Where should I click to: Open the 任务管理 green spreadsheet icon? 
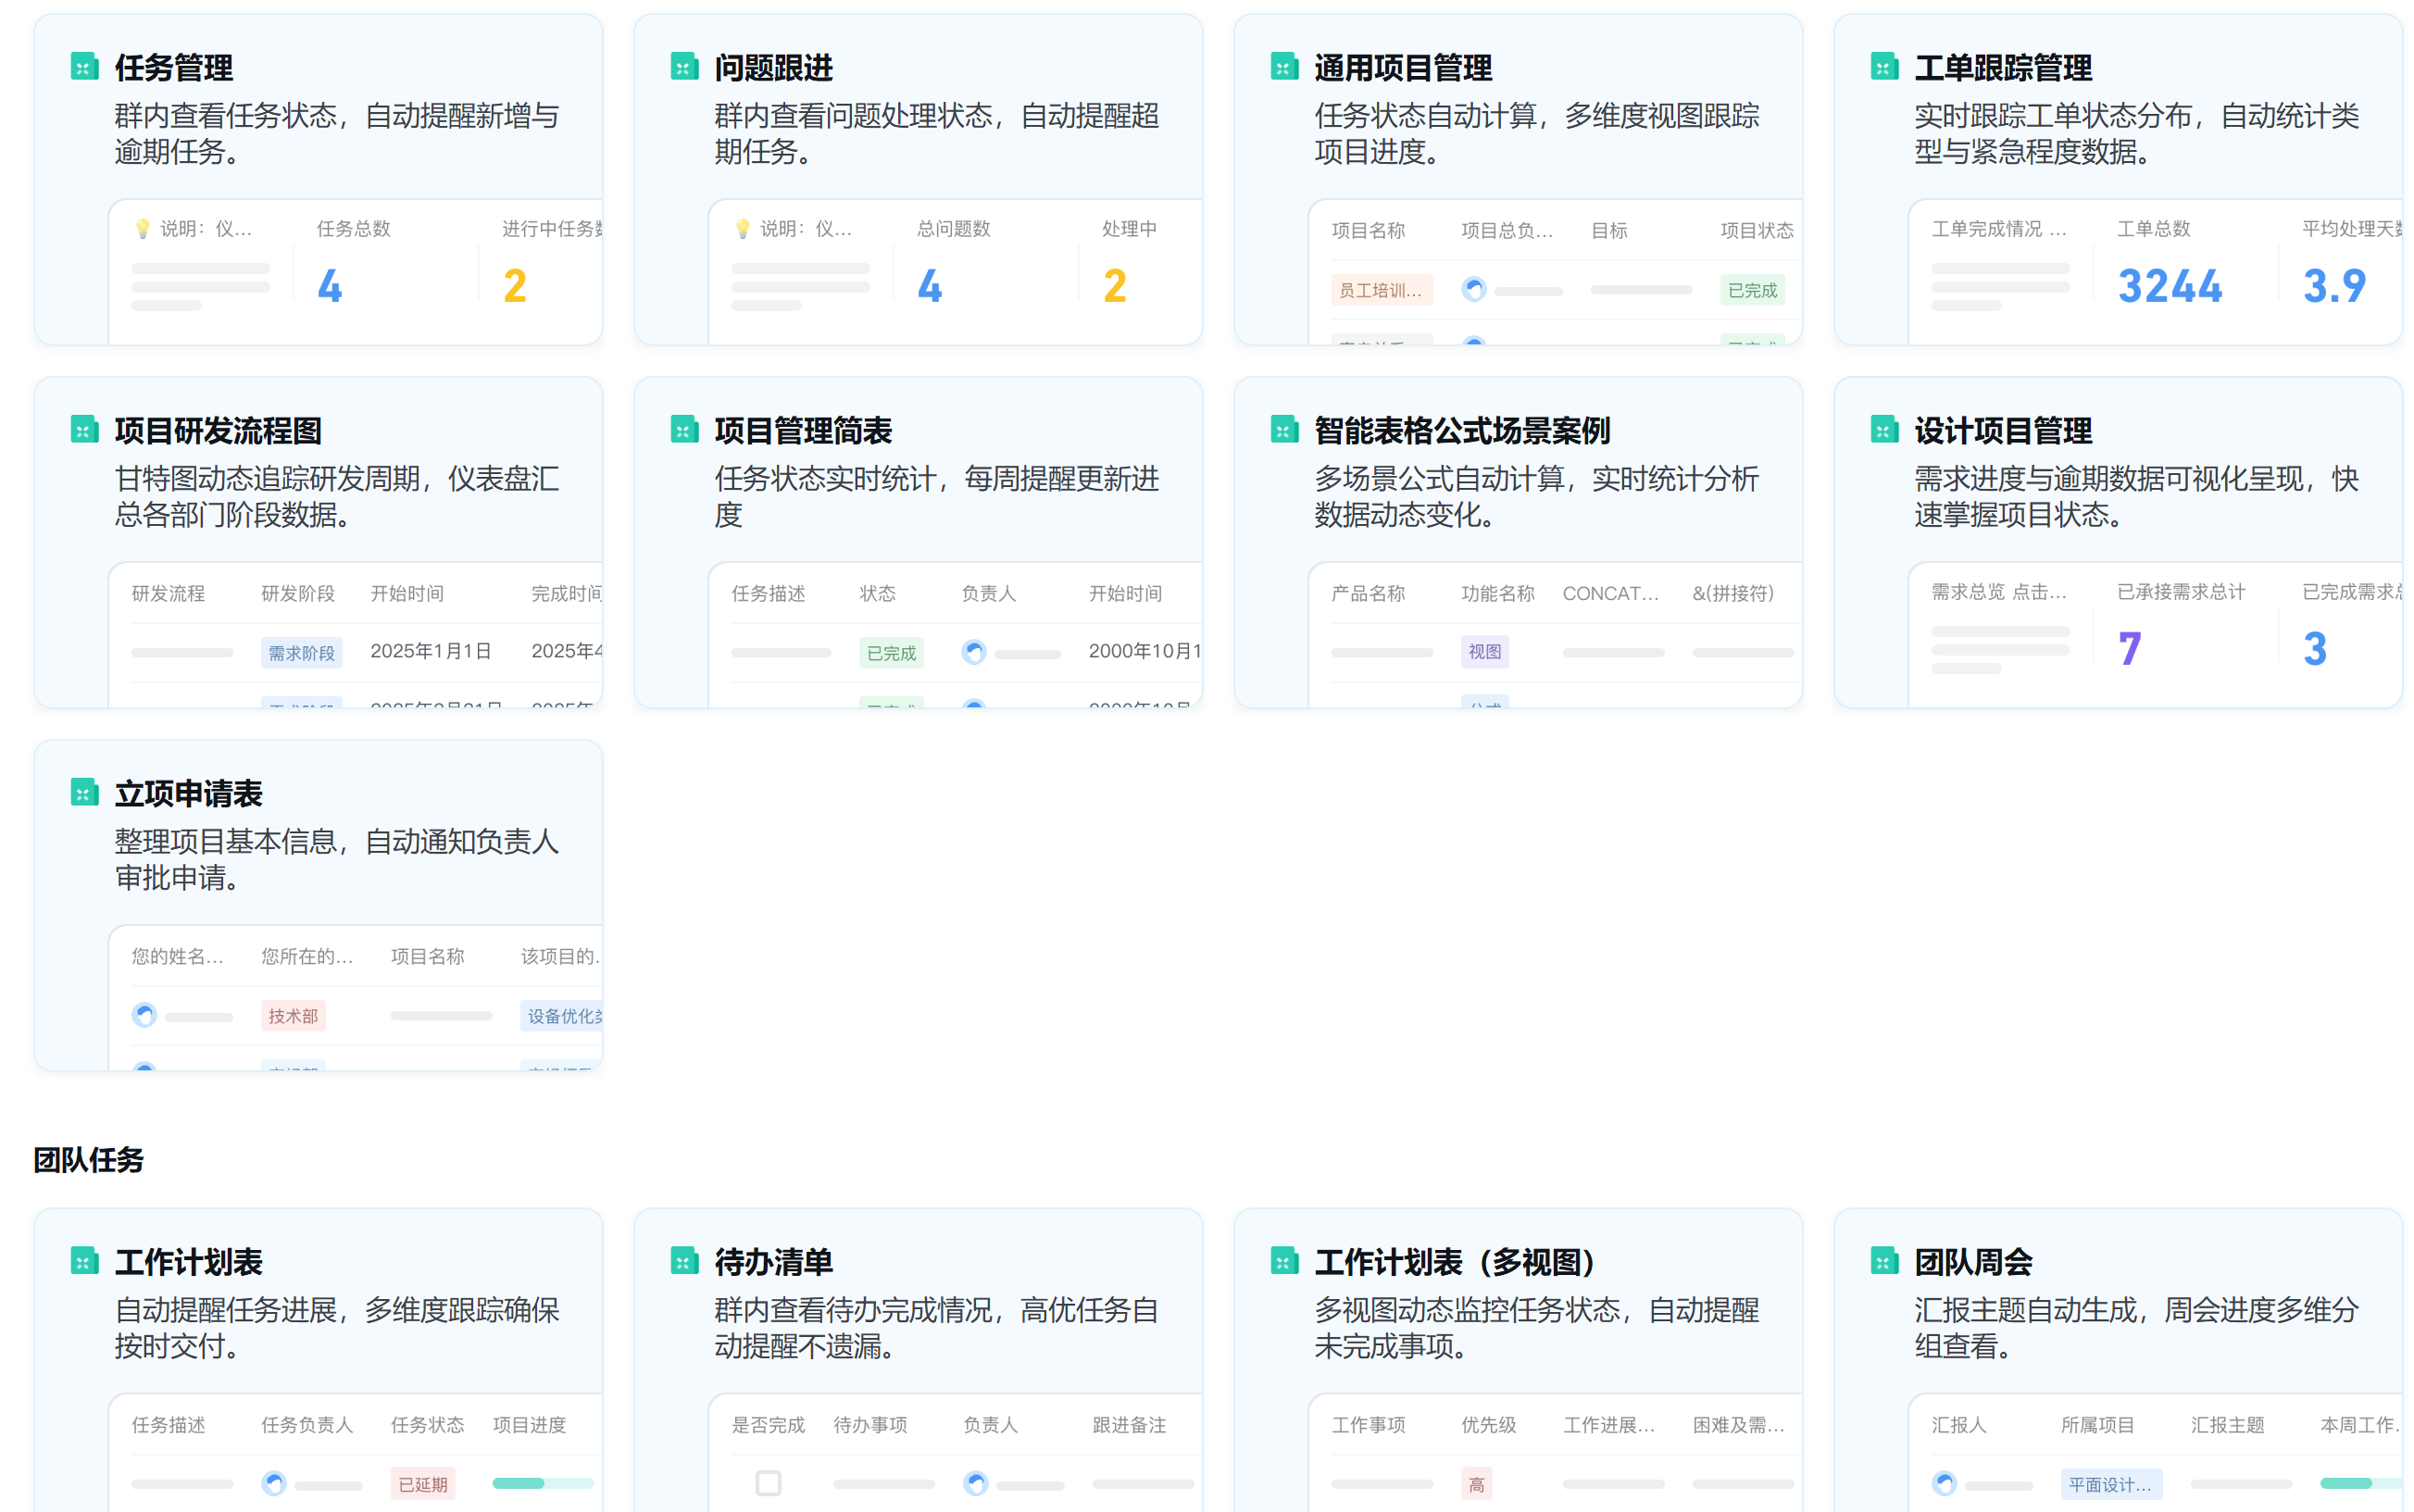(x=84, y=67)
